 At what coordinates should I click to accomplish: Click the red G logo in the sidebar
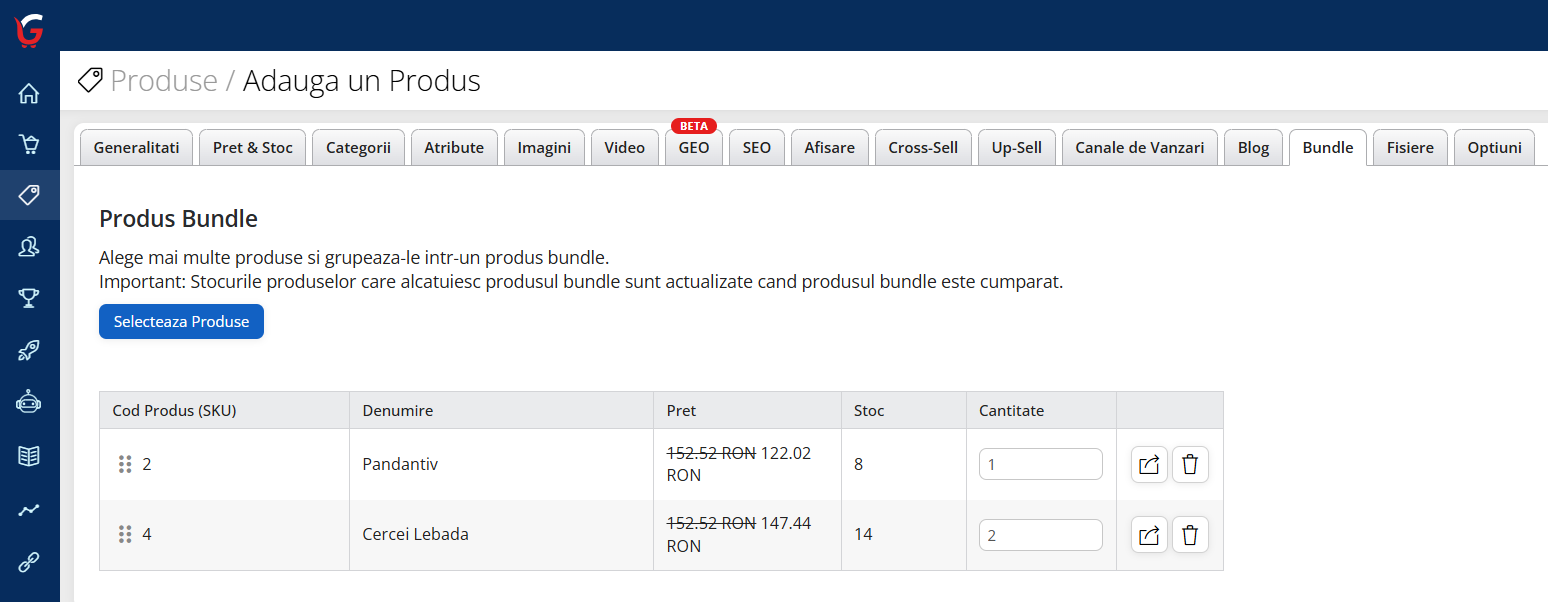pos(29,30)
